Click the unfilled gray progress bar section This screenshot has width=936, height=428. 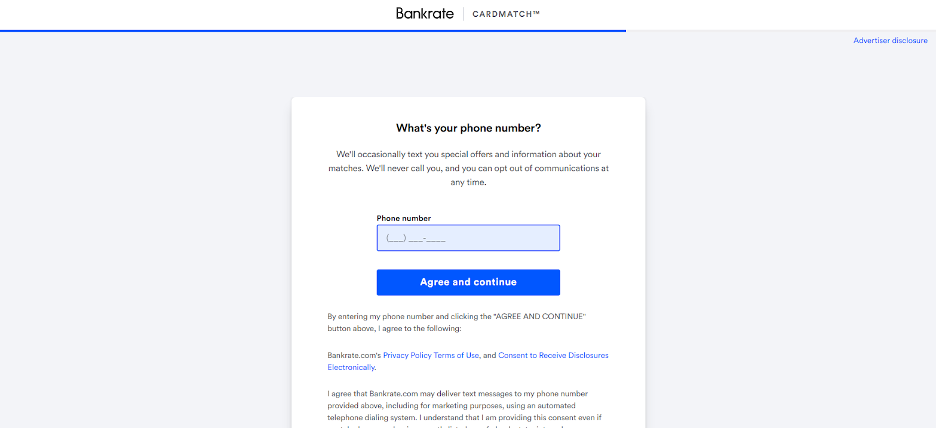coord(780,30)
